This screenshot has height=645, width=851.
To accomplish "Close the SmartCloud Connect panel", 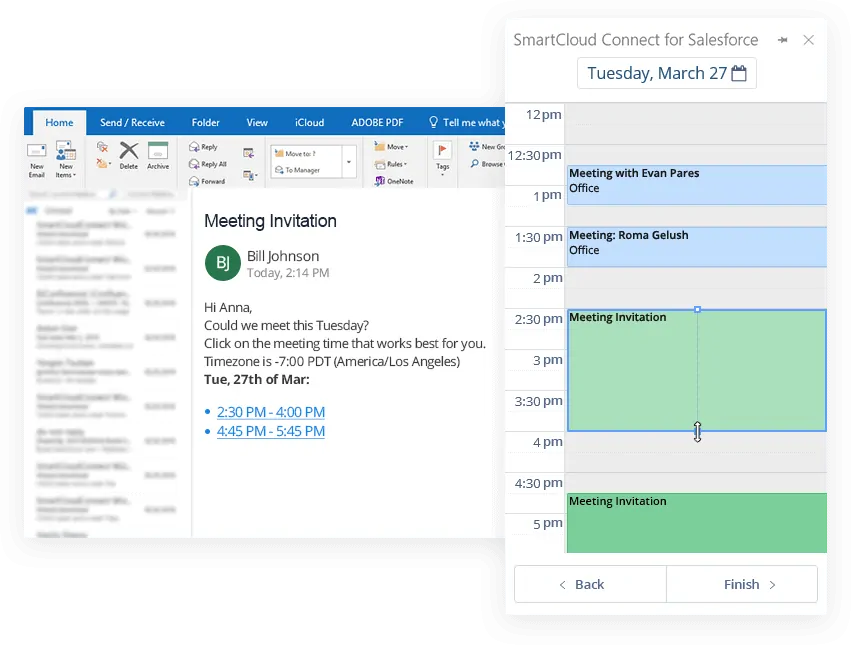I will click(x=809, y=40).
